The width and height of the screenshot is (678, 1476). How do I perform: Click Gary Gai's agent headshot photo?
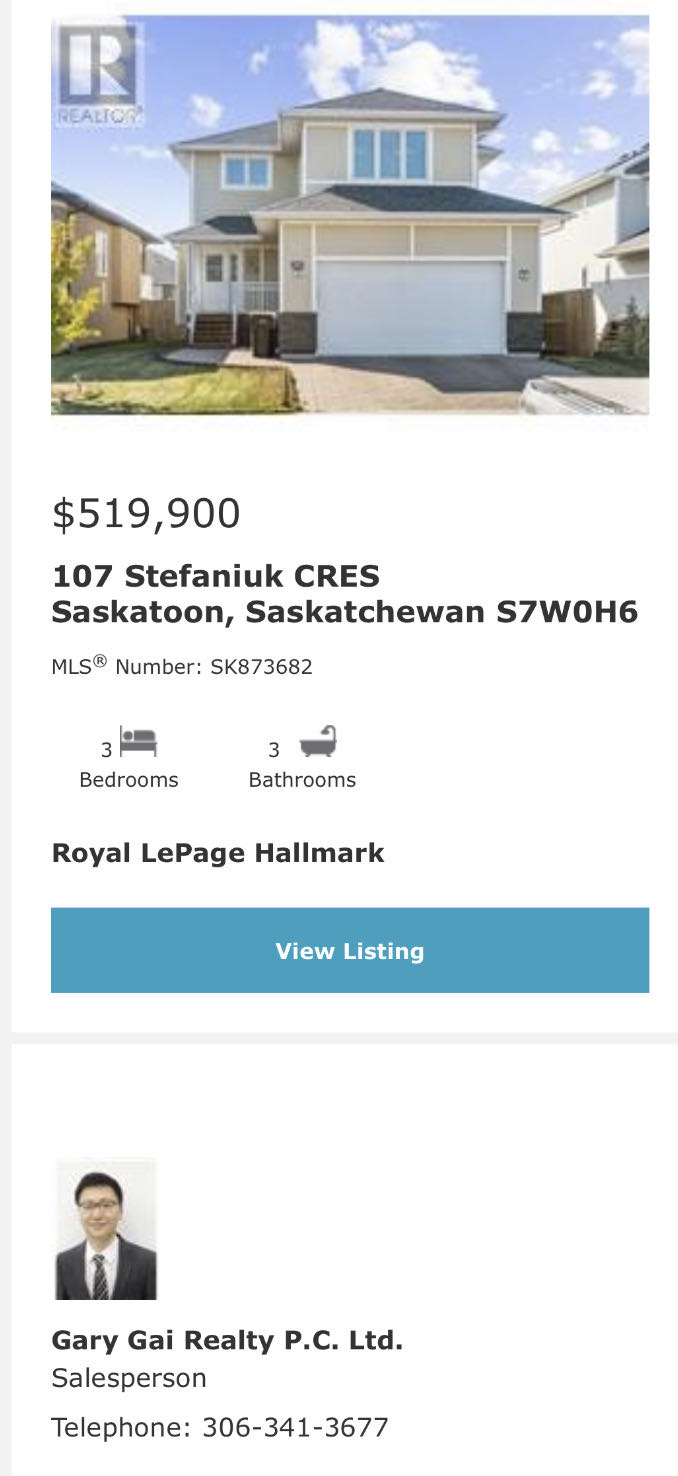pos(105,1229)
